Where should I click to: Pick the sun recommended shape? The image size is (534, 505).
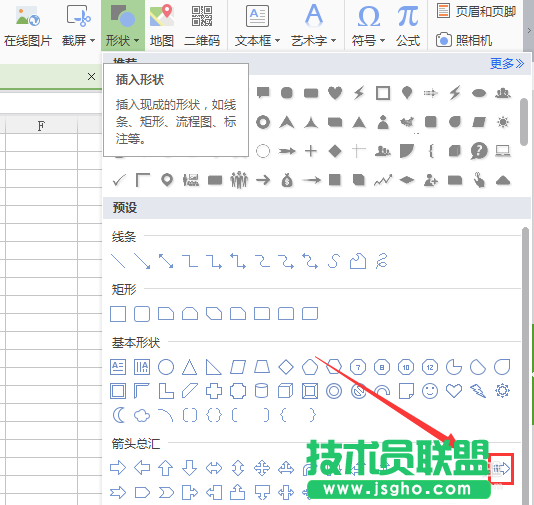(503, 122)
